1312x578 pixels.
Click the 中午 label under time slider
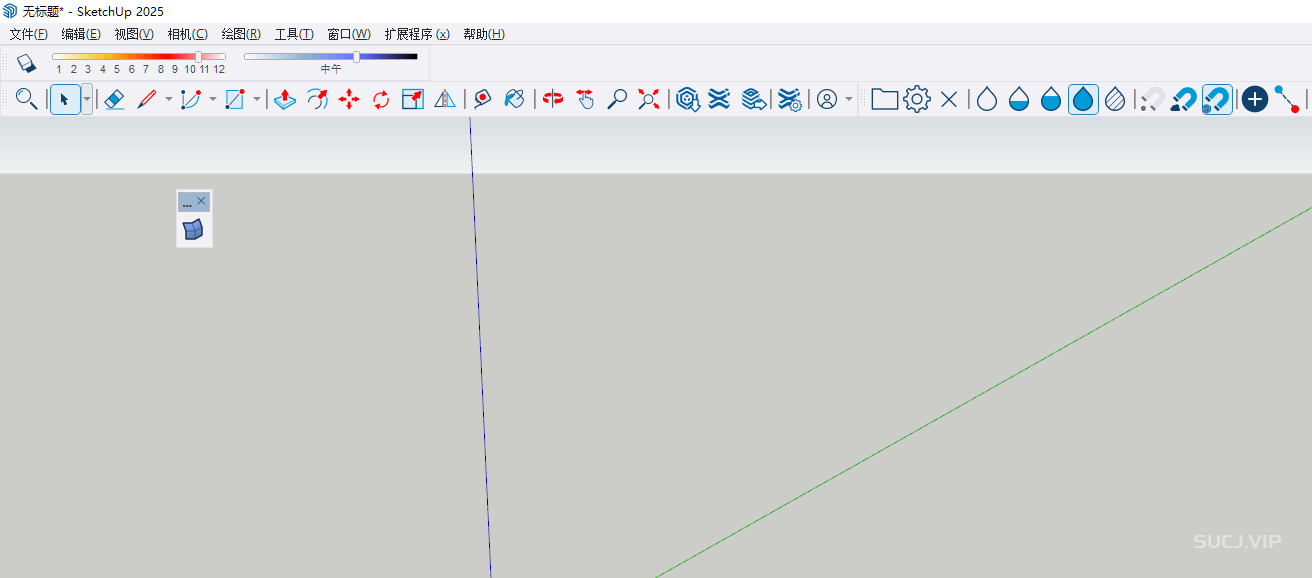[x=331, y=69]
